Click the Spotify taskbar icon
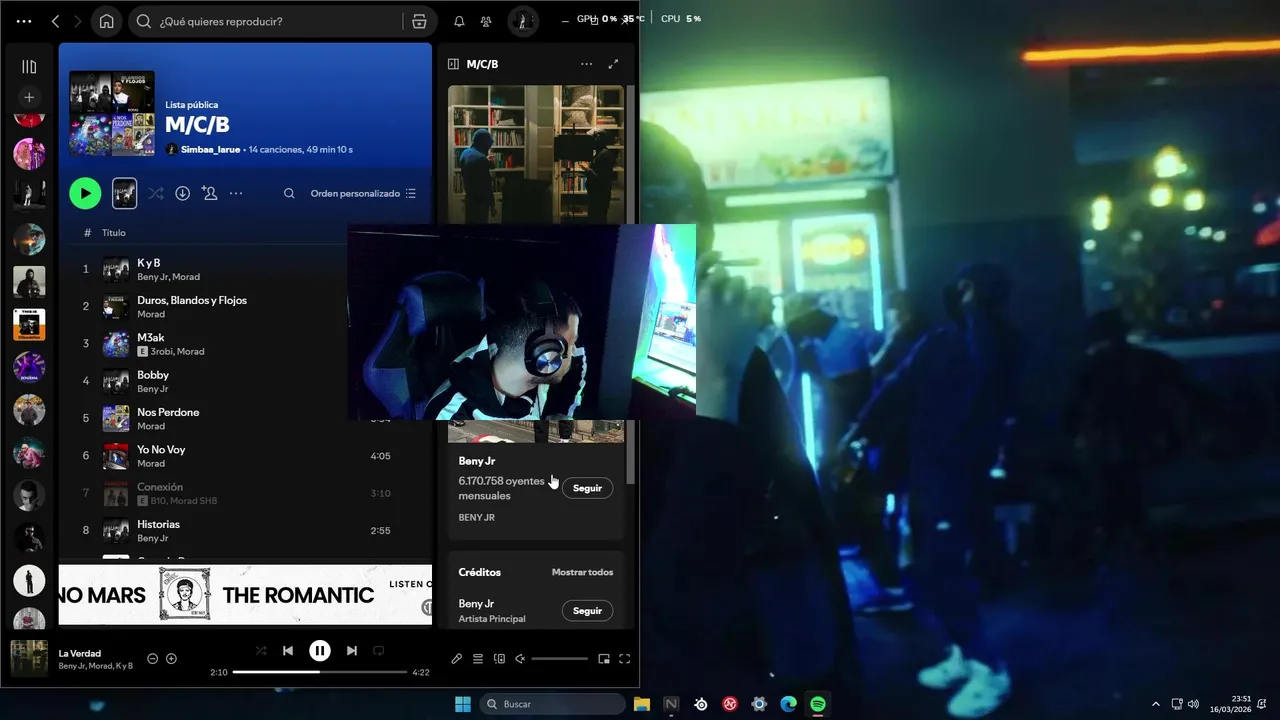The height and width of the screenshot is (720, 1280). tap(817, 704)
